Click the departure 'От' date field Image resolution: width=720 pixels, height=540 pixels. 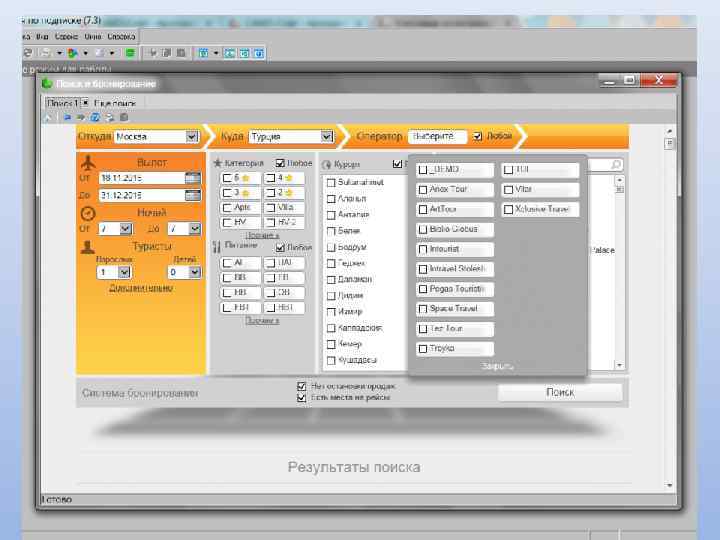141,178
